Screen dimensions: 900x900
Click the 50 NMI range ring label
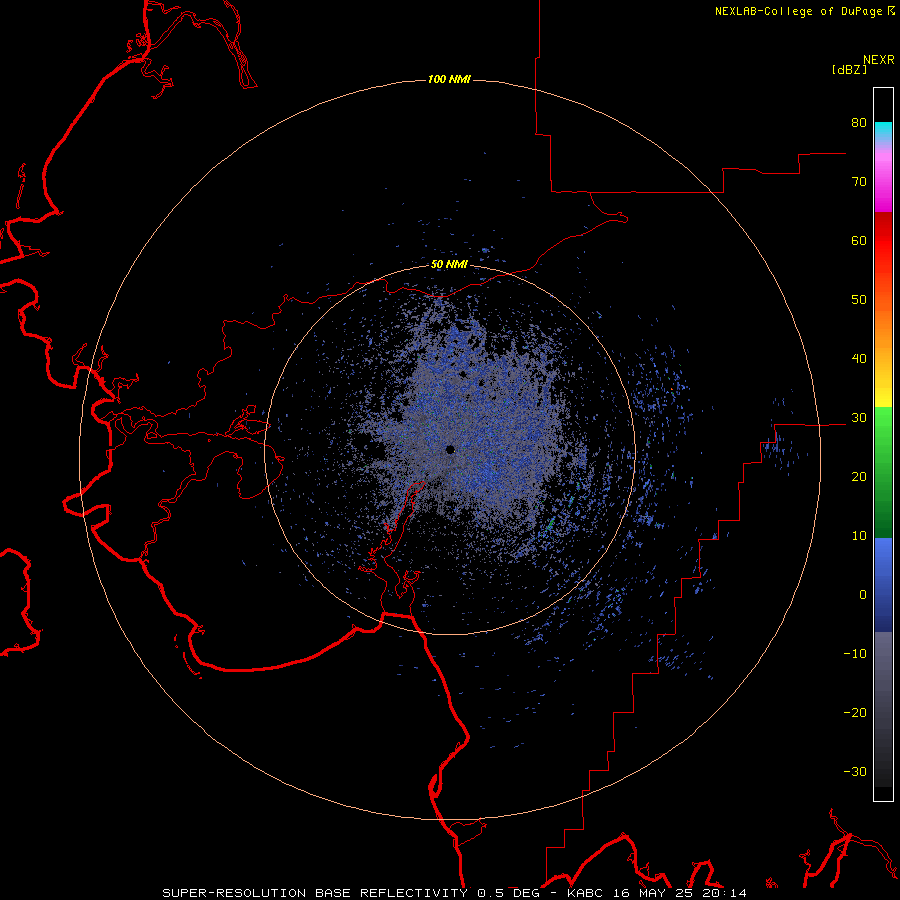(449, 264)
